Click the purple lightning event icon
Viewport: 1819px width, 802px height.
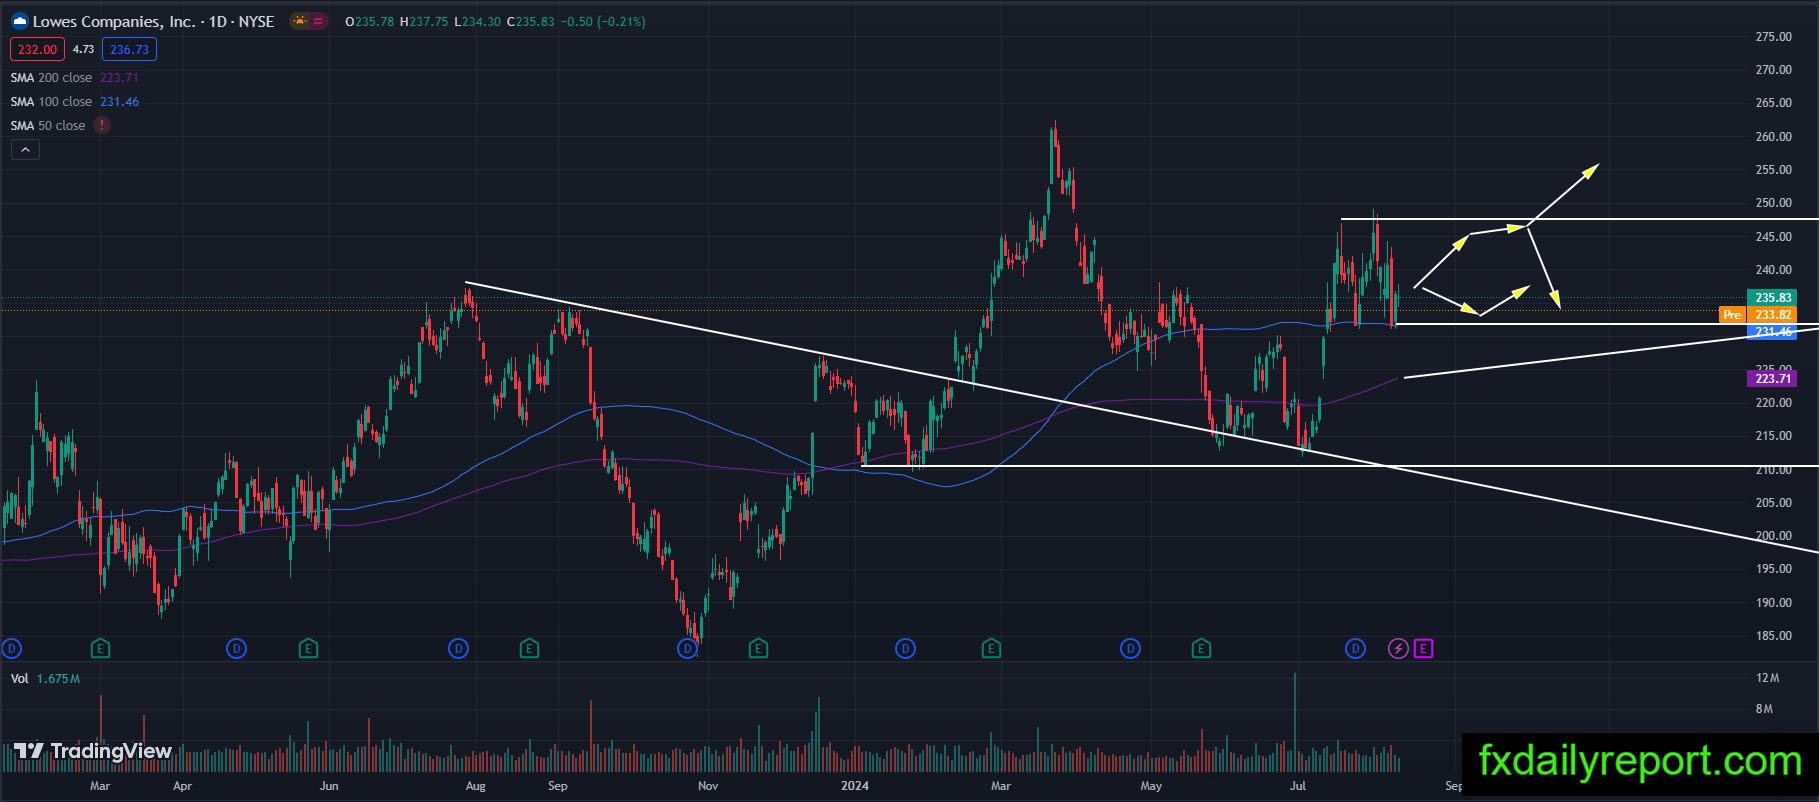pyautogui.click(x=1398, y=649)
